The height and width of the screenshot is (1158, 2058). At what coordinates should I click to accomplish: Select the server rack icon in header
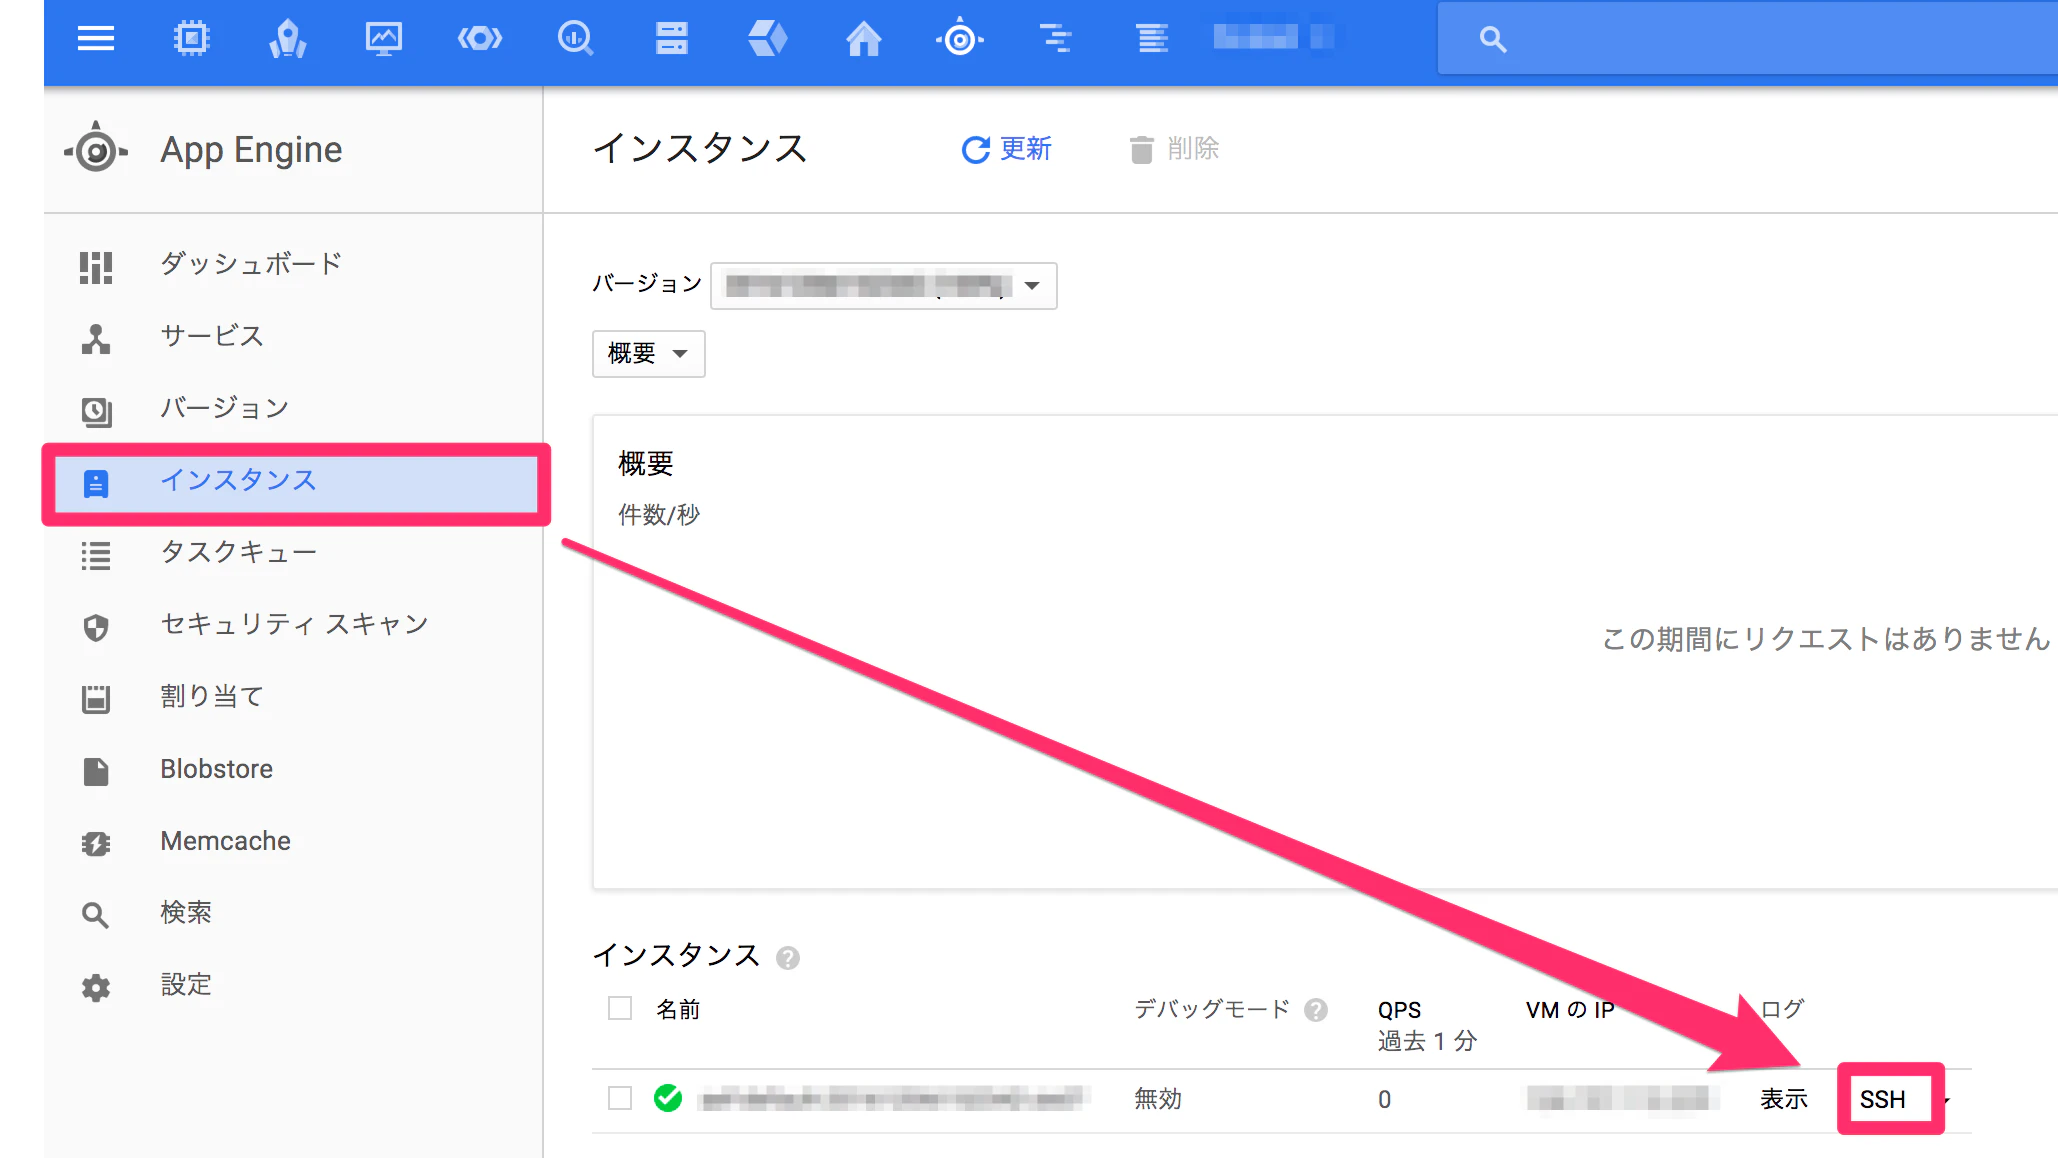click(671, 38)
